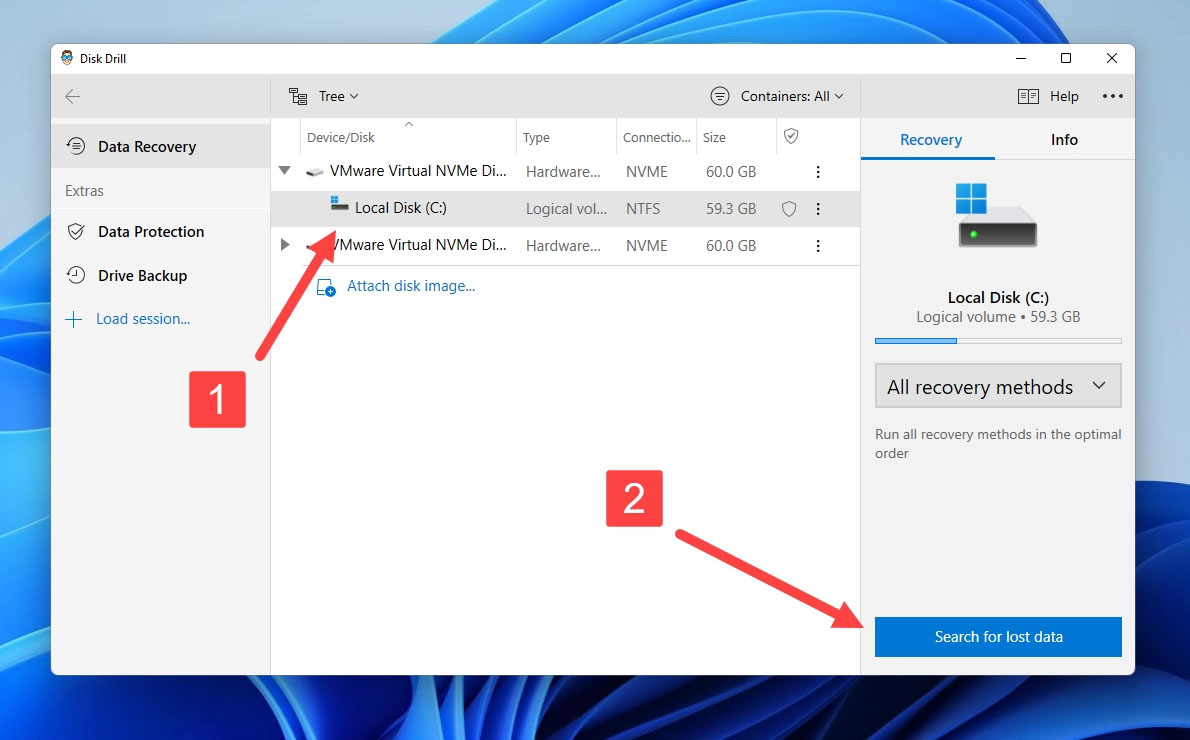Image resolution: width=1190 pixels, height=740 pixels.
Task: Click the first VMware disk drive icon
Action: (314, 172)
